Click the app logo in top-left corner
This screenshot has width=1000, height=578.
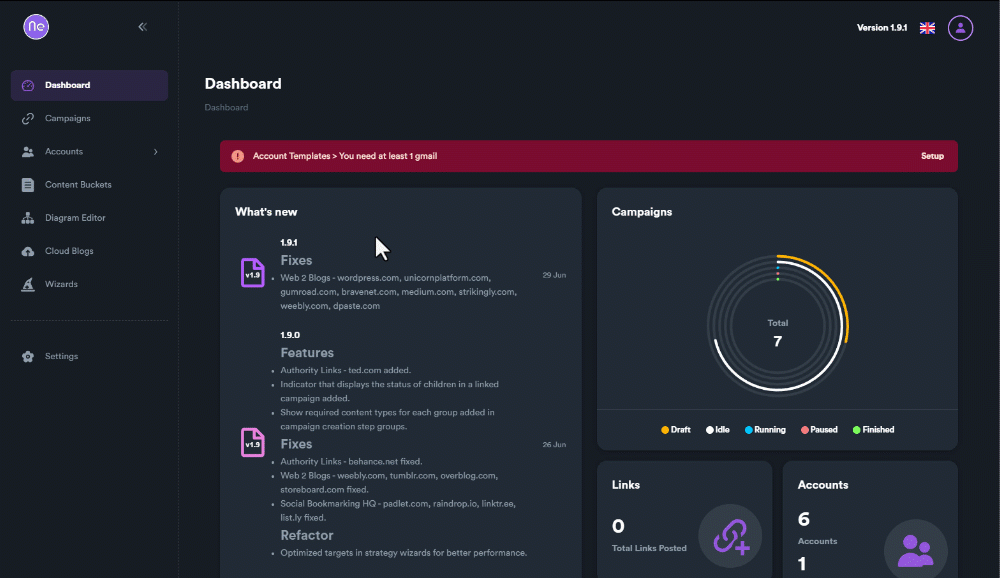click(x=36, y=27)
